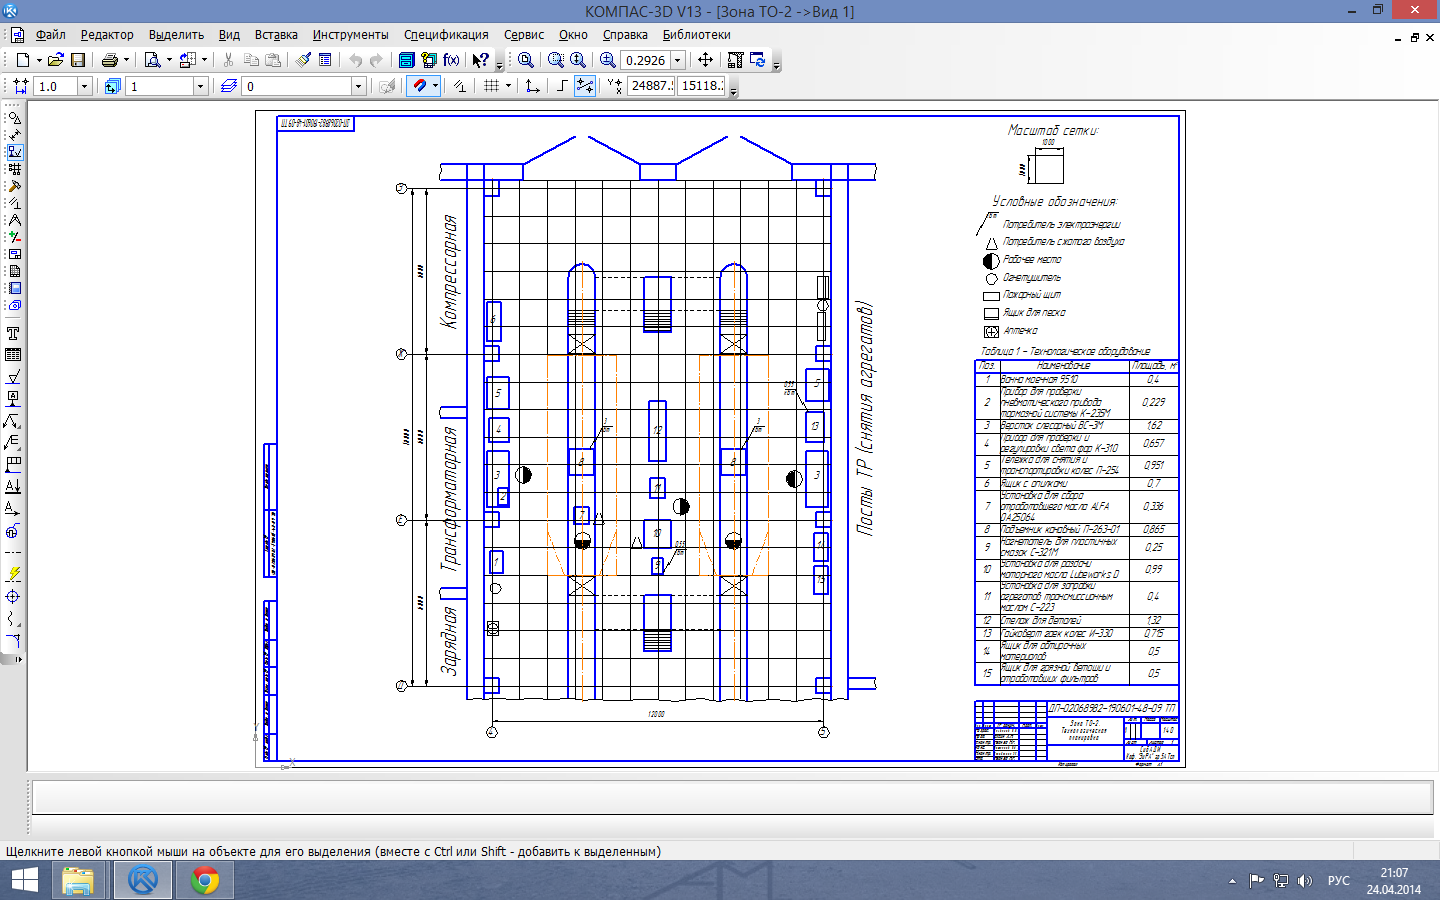The image size is (1440, 900).
Task: Select the Text tool in the left panel
Action: 13,333
